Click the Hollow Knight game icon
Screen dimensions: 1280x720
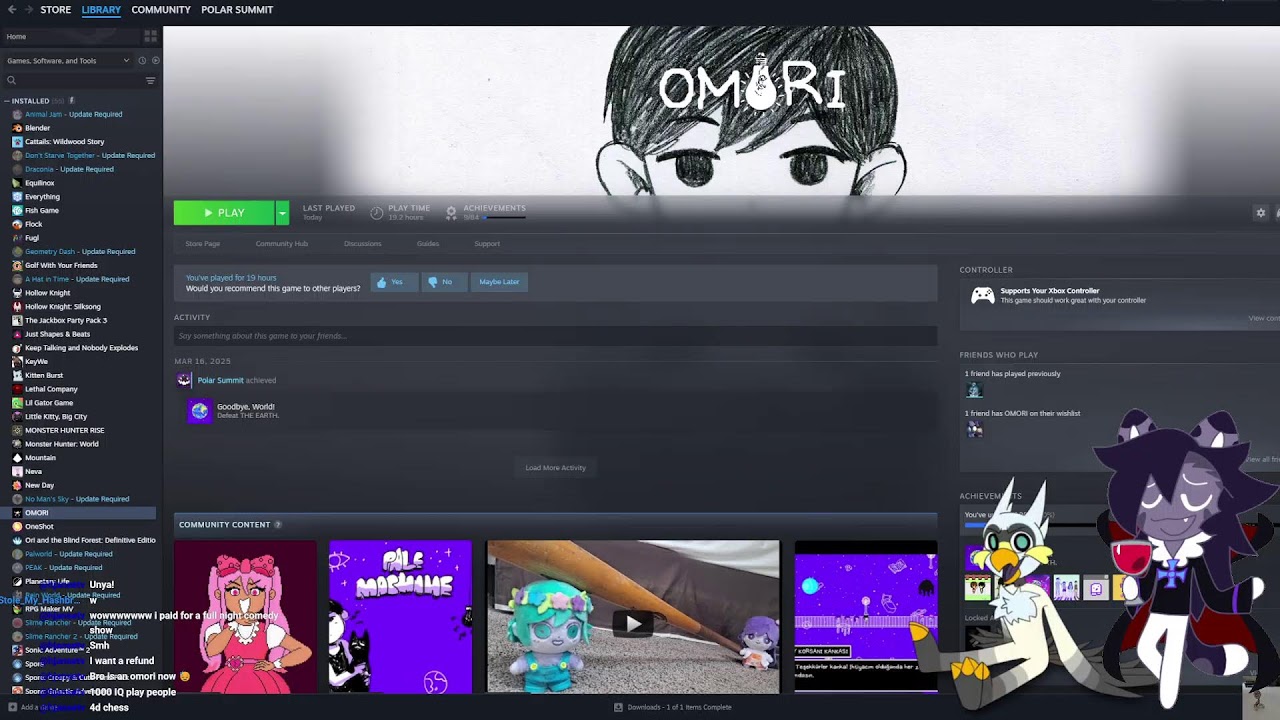click(x=17, y=293)
